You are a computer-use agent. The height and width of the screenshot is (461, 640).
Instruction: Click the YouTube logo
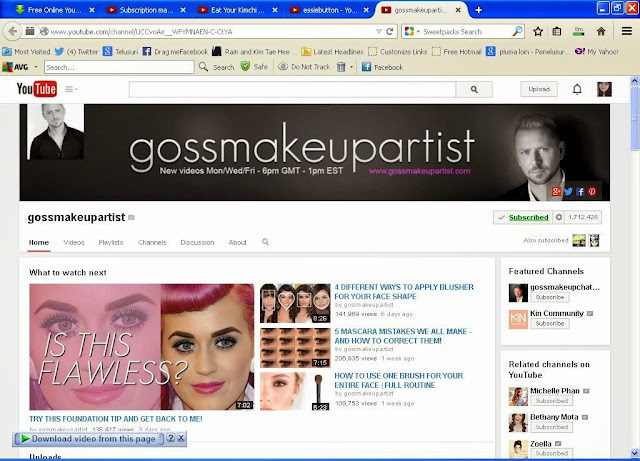point(36,89)
